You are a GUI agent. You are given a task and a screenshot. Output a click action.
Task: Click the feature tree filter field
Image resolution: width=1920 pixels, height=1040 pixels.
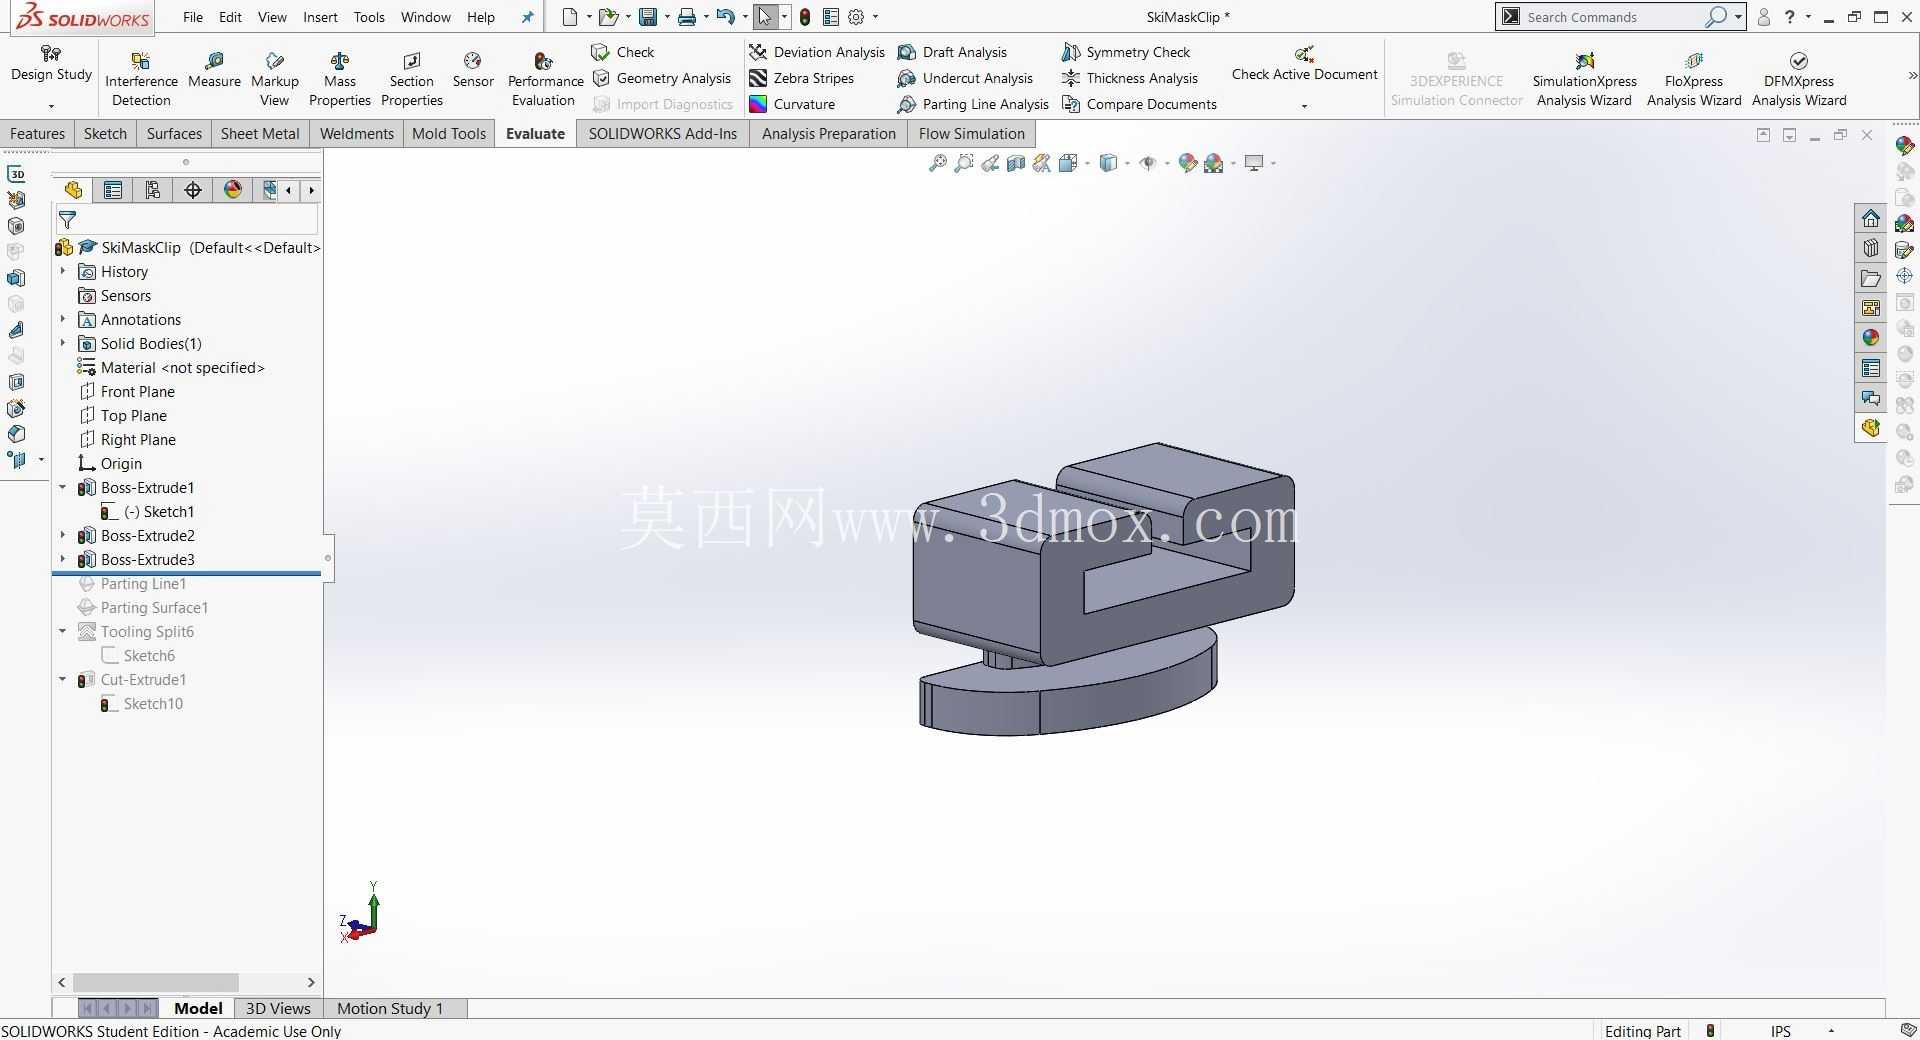coord(188,219)
